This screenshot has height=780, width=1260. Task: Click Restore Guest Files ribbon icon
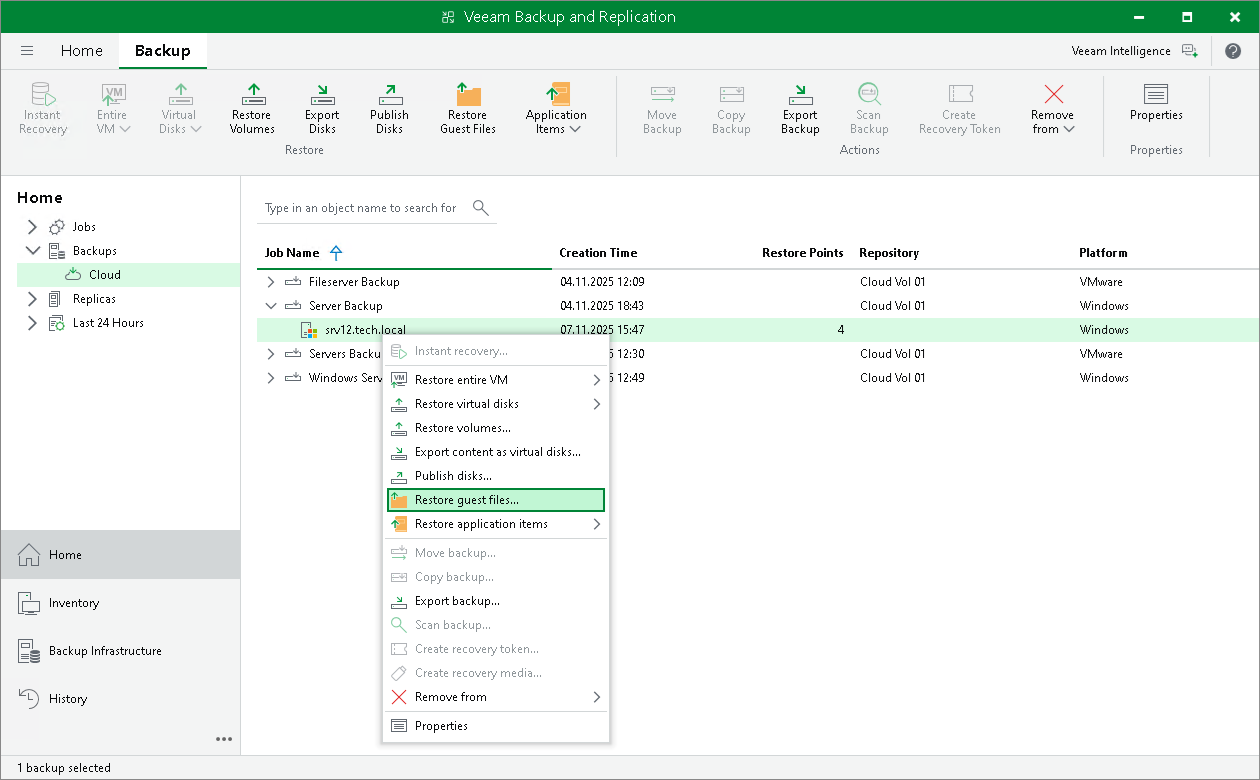468,108
